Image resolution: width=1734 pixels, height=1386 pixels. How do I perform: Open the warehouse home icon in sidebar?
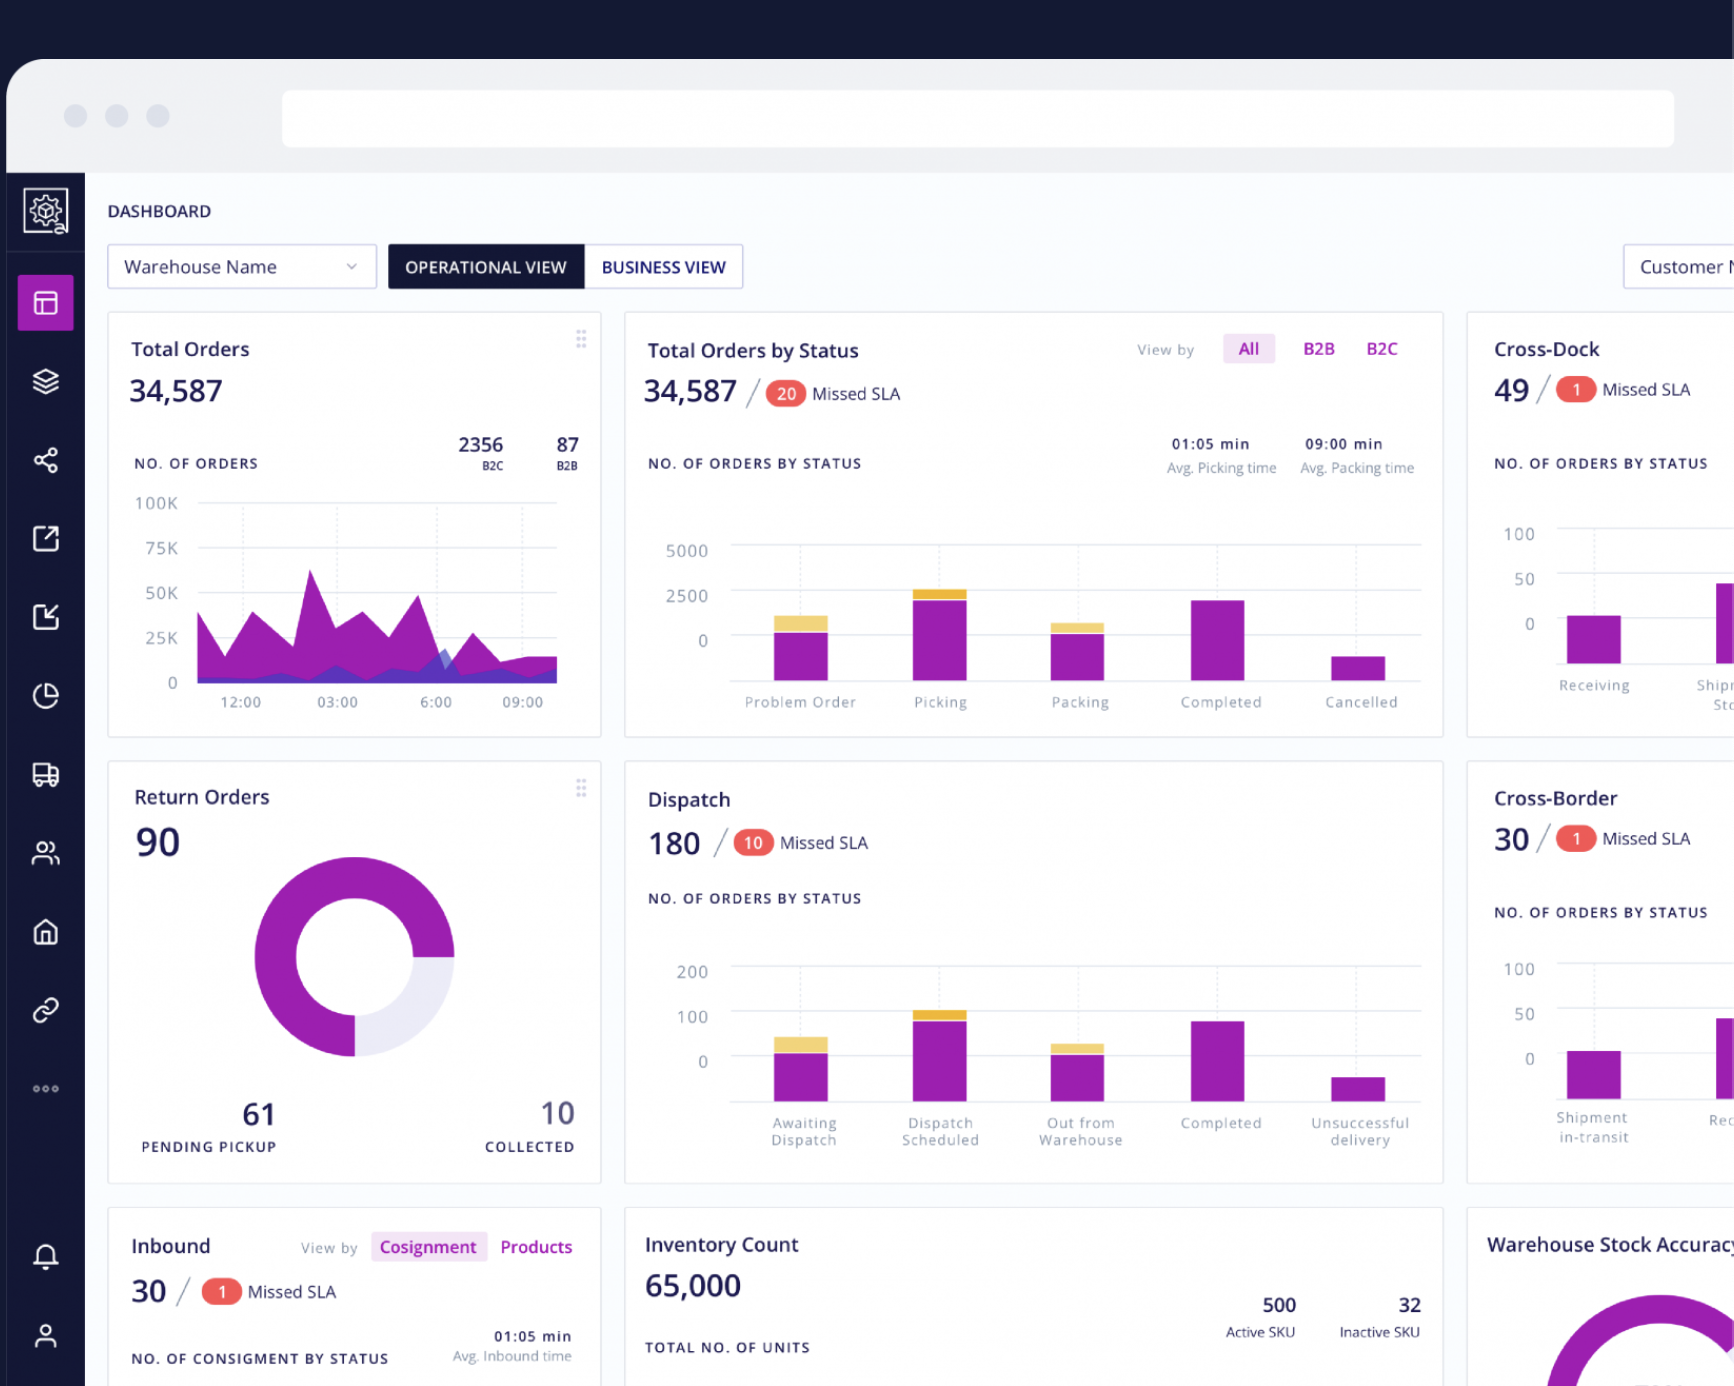click(46, 932)
